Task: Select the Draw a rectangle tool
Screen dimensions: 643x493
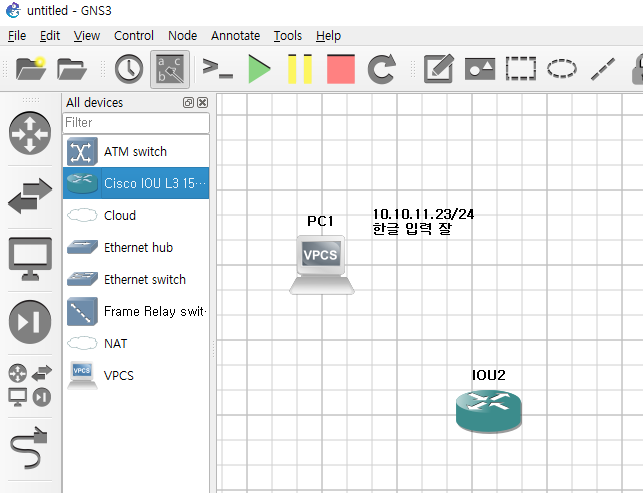Action: (x=521, y=68)
